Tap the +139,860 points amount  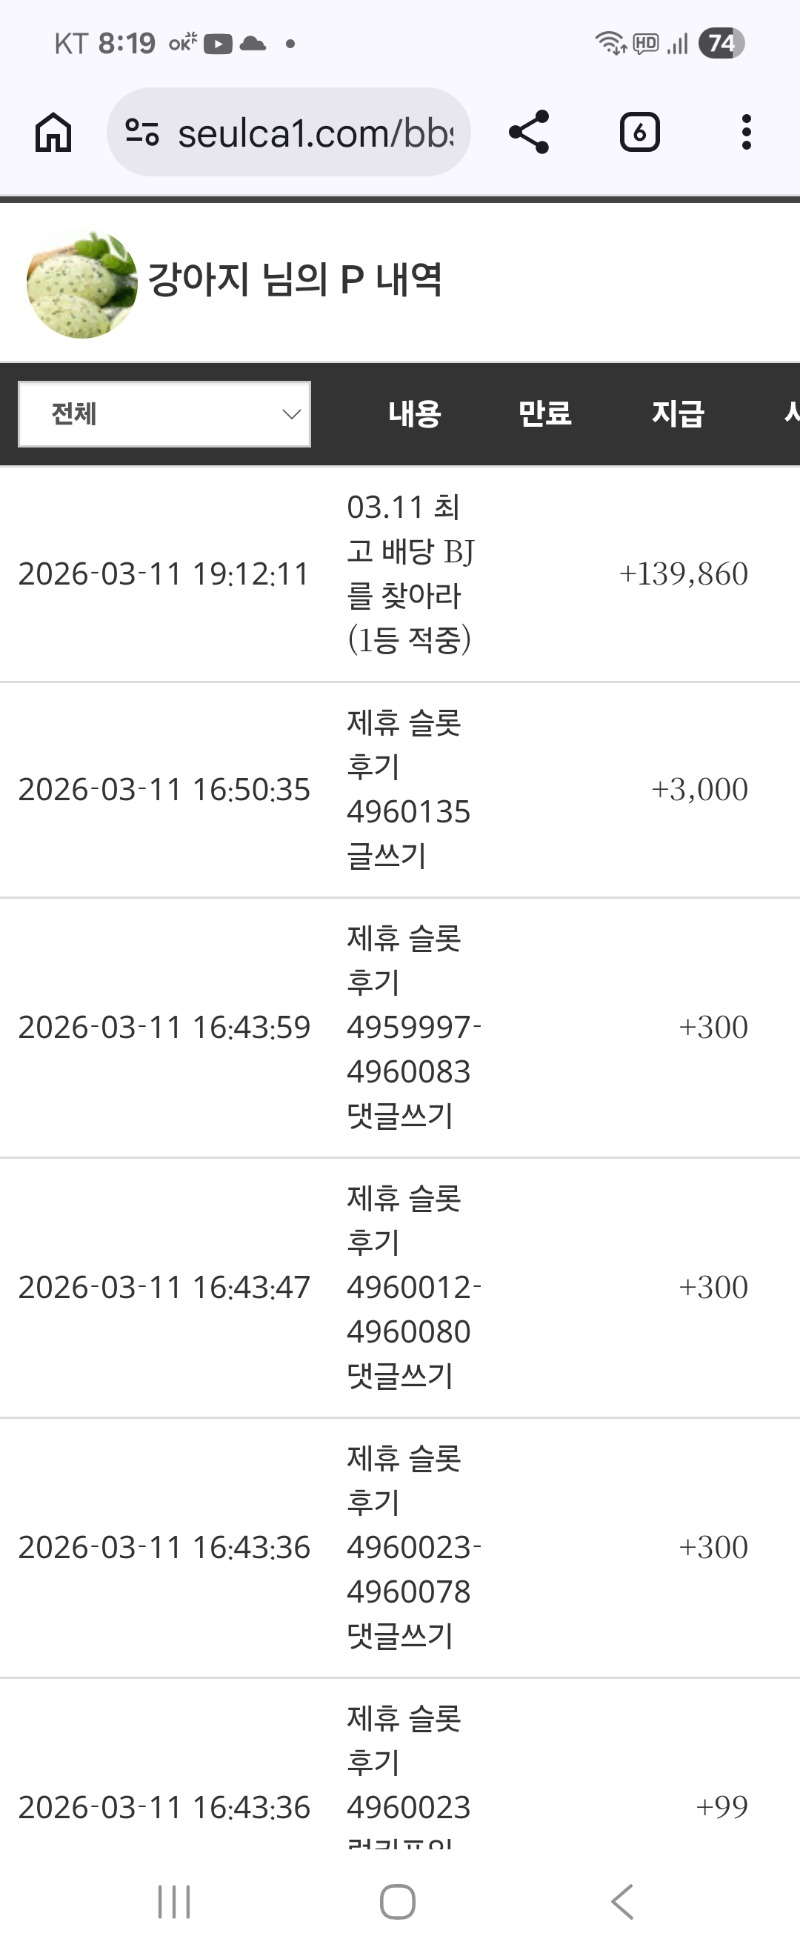coord(683,574)
